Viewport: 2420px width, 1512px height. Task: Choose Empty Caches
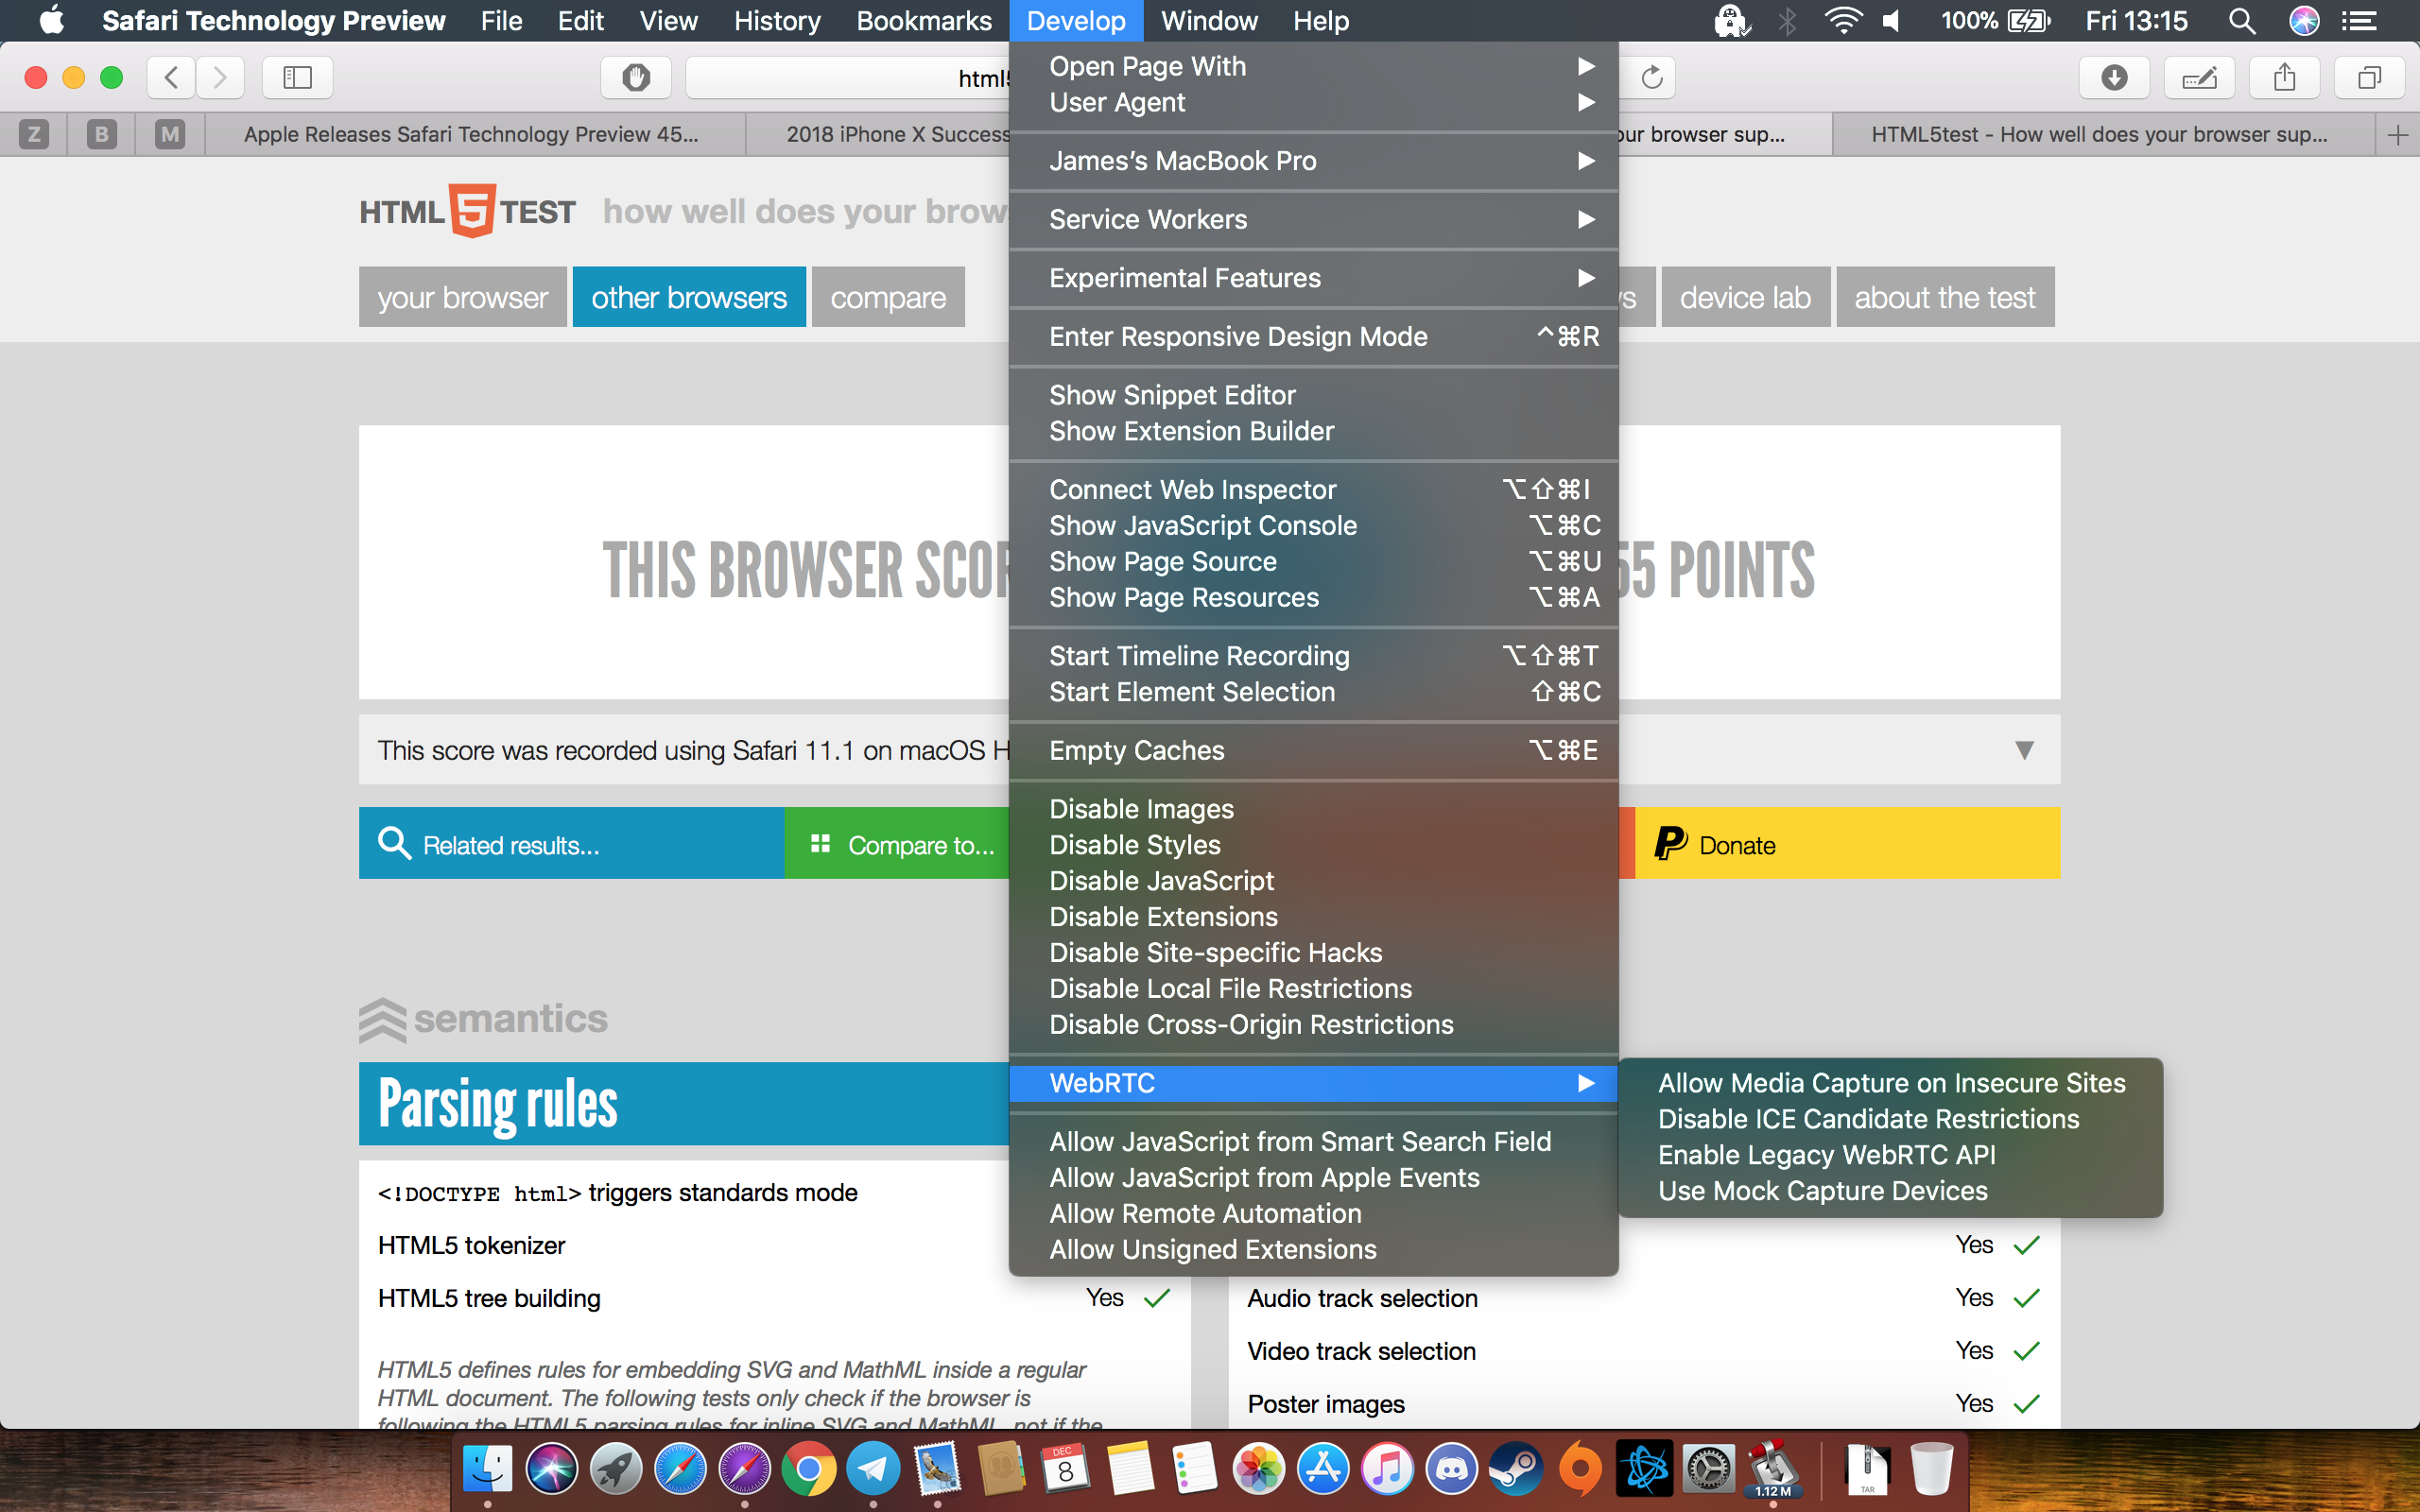click(x=1313, y=751)
